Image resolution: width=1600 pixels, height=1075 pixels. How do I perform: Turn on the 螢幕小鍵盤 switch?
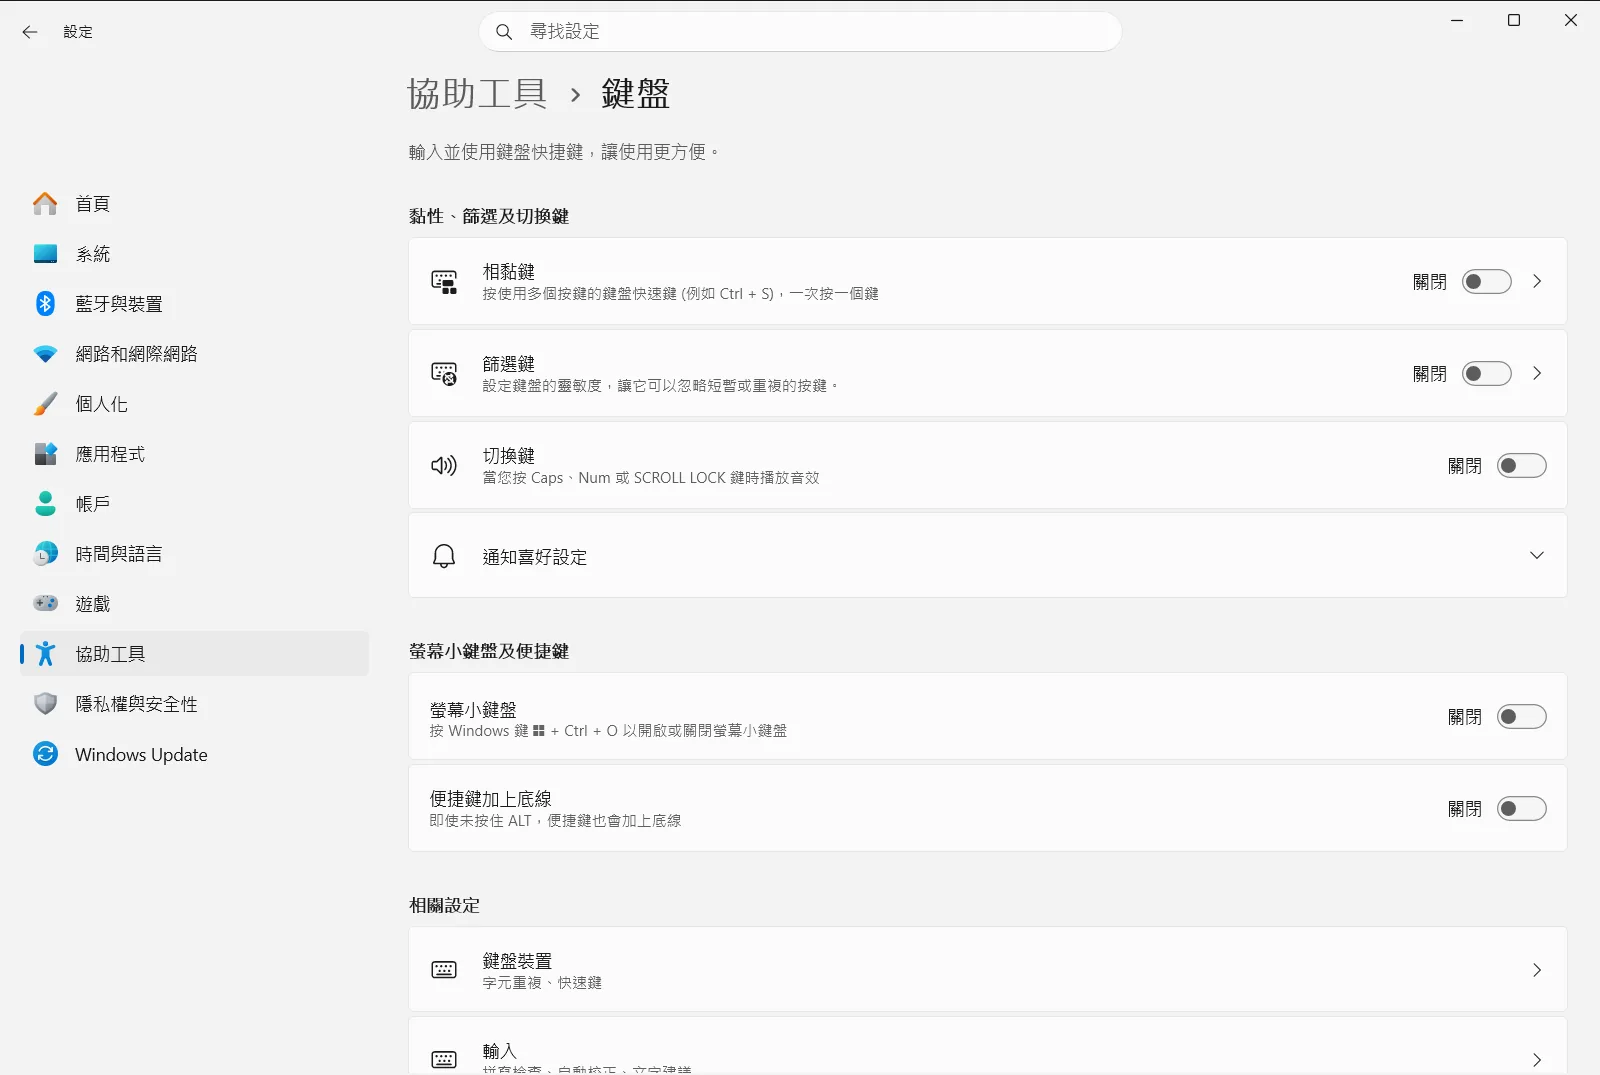pos(1522,717)
